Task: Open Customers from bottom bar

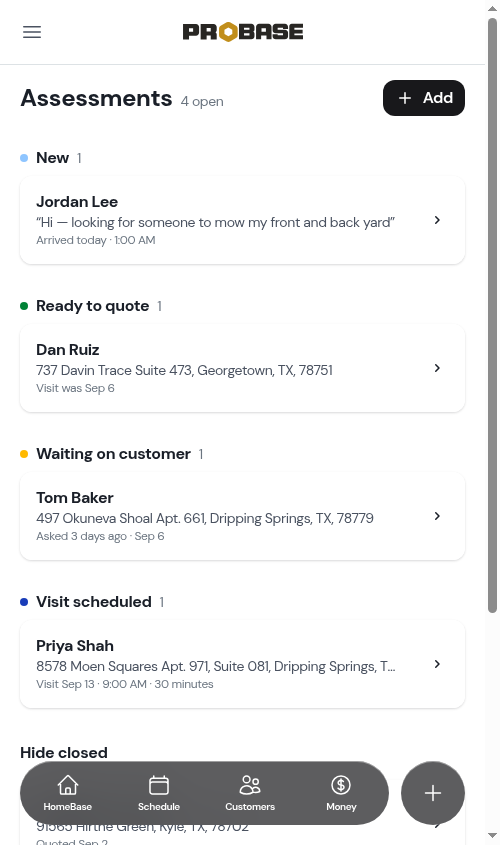Action: 250,793
